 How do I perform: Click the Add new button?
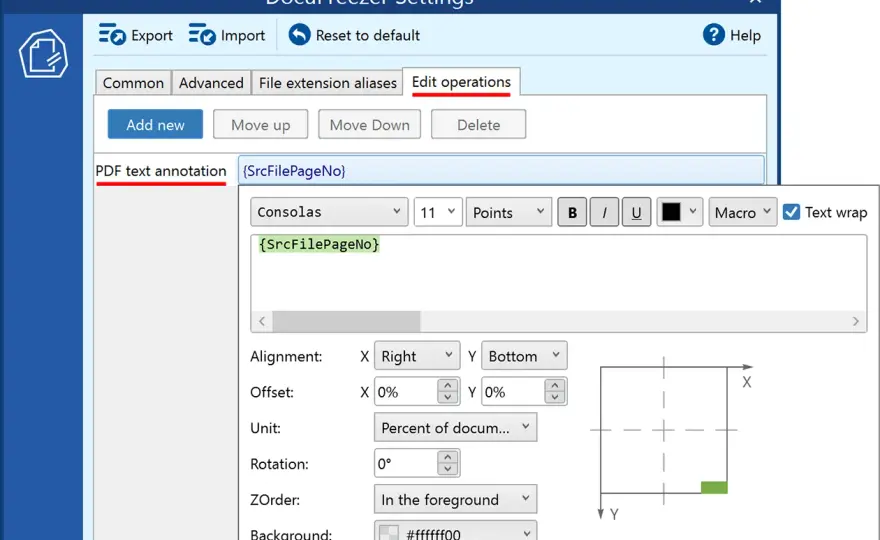pyautogui.click(x=155, y=124)
